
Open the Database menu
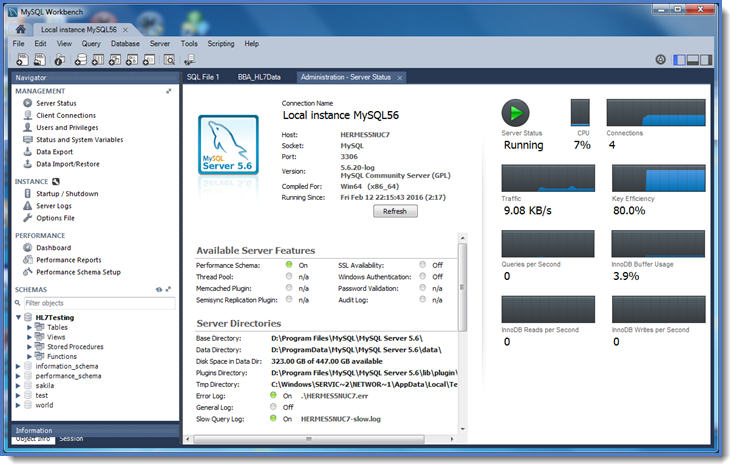click(125, 43)
